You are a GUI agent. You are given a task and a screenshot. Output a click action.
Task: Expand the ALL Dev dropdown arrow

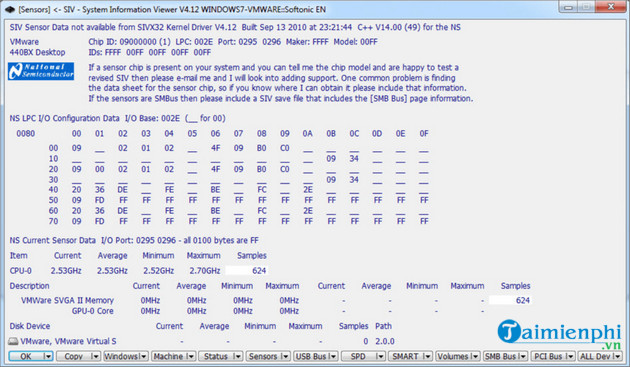tap(618, 356)
